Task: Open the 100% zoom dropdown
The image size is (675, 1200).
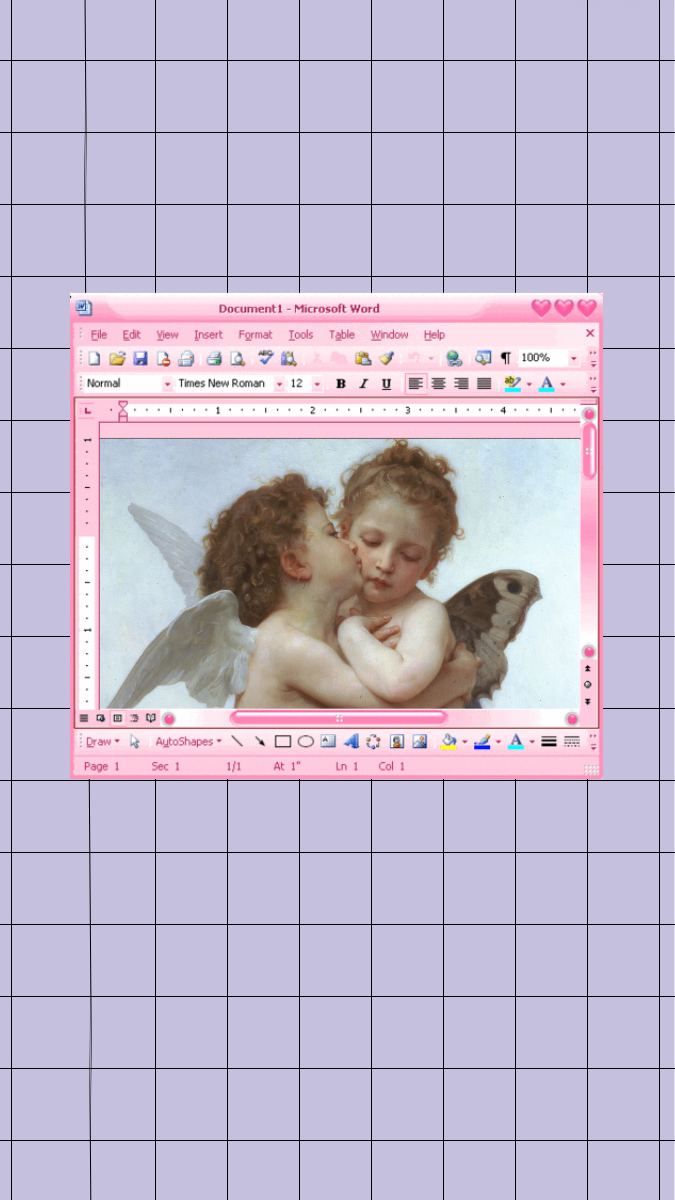Action: [x=573, y=358]
